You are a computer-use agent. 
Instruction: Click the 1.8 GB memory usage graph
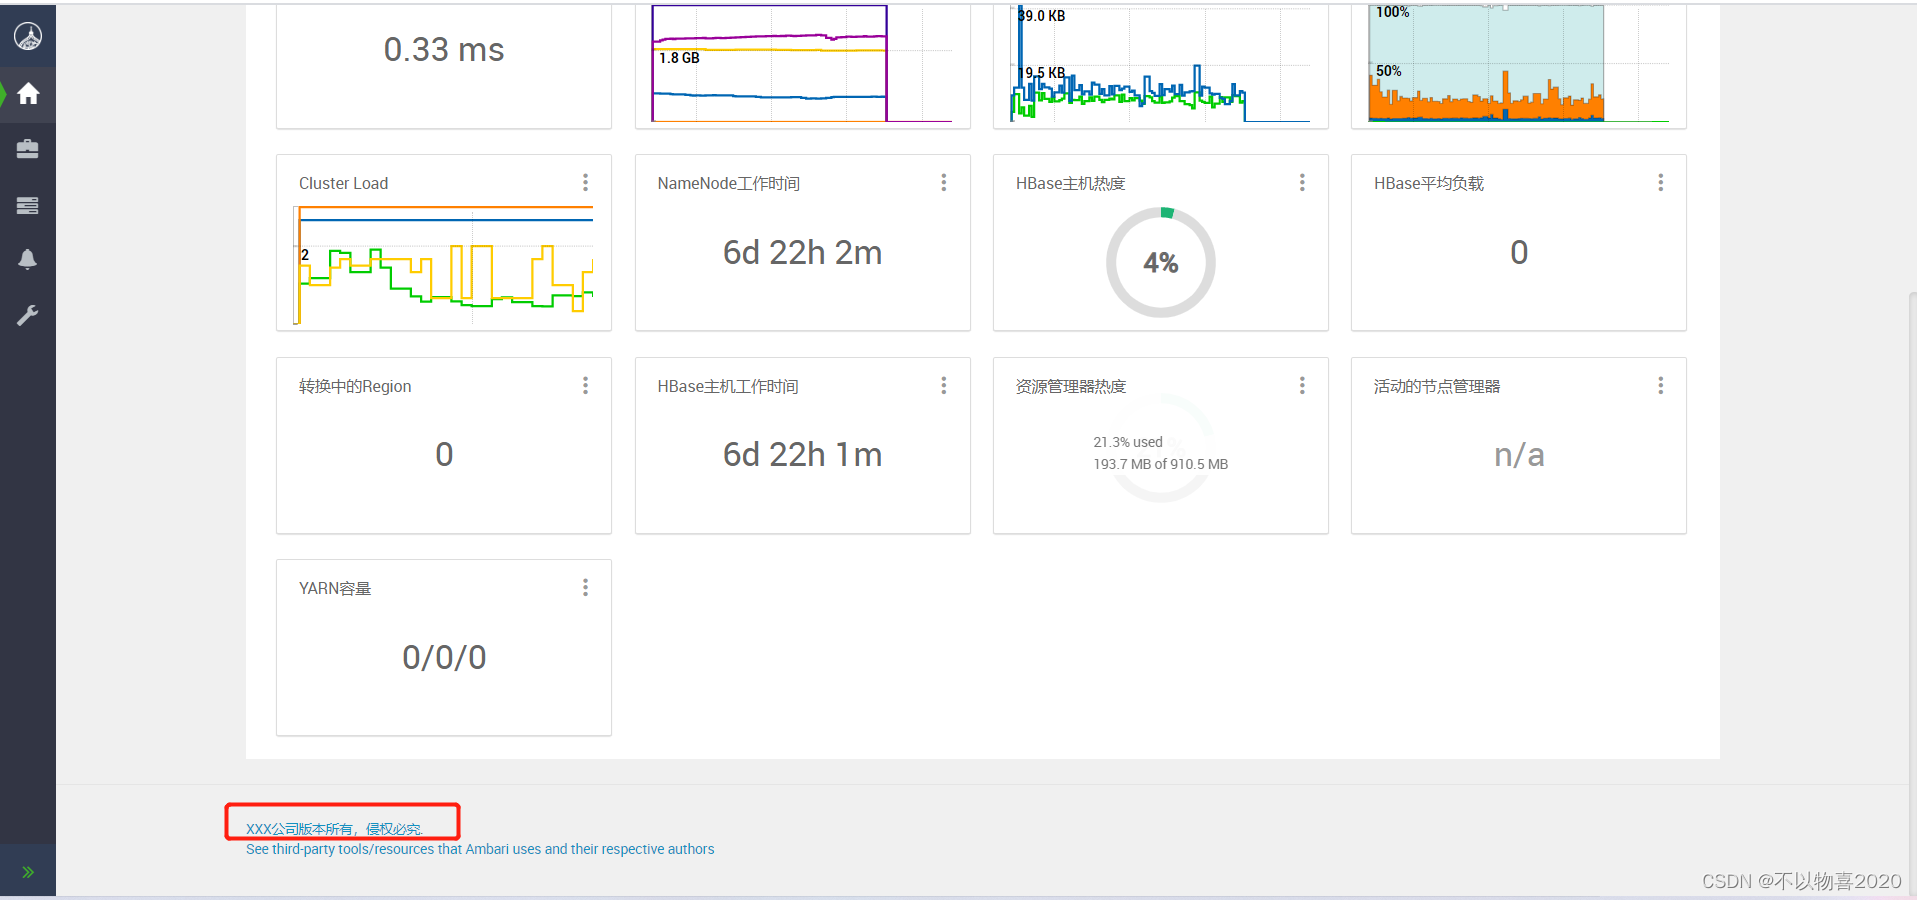coord(801,63)
